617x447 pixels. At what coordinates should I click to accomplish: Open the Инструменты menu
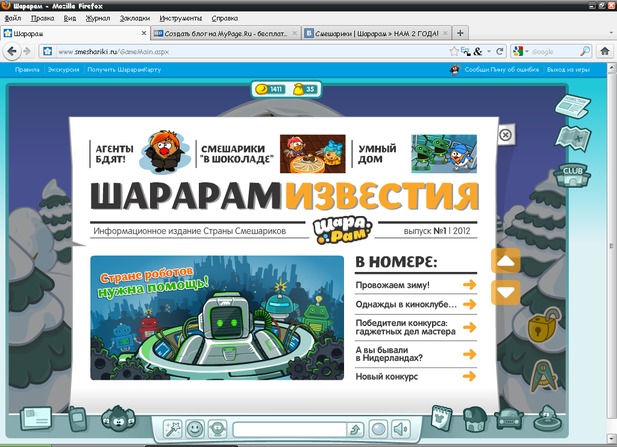click(x=181, y=18)
